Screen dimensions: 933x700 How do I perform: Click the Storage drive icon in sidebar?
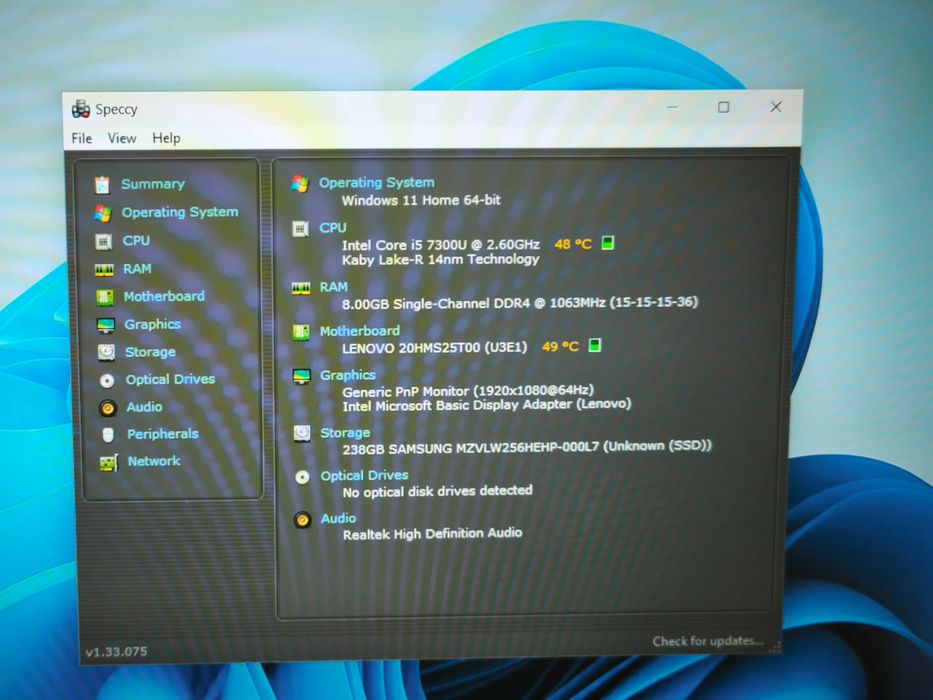(x=106, y=352)
